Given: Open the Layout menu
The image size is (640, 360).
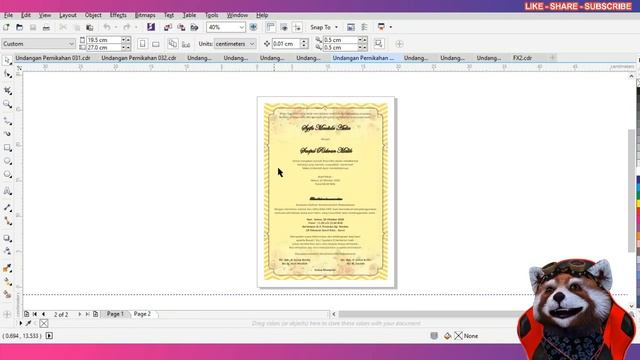Looking at the screenshot, I should pos(68,15).
